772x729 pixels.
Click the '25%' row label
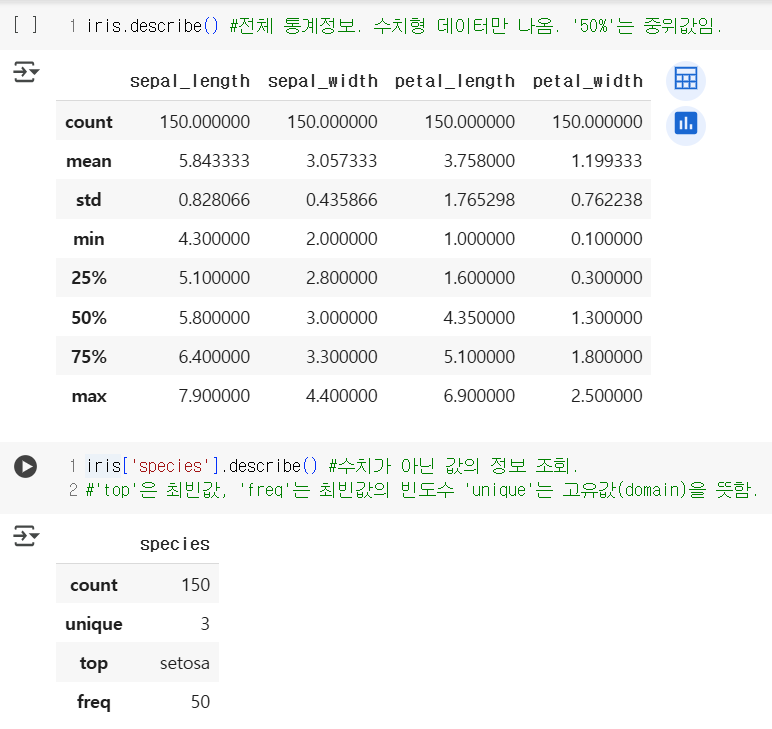click(89, 278)
